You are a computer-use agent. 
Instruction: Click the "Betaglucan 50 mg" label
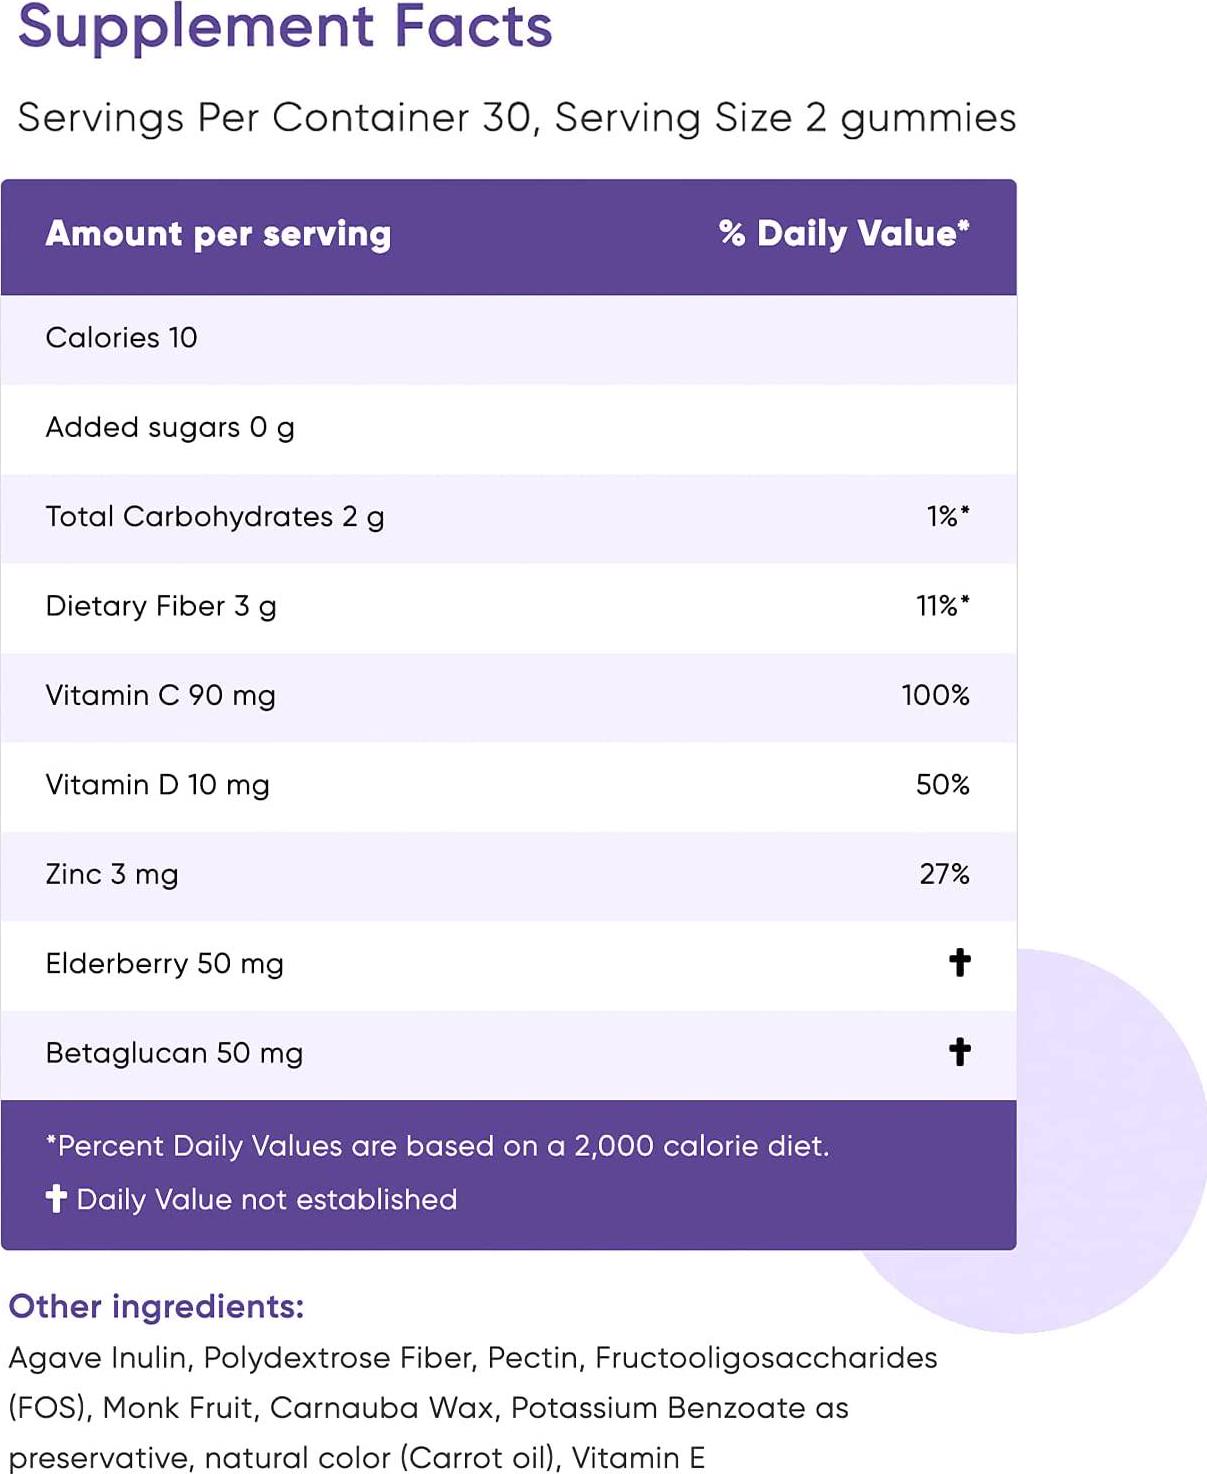(174, 1053)
